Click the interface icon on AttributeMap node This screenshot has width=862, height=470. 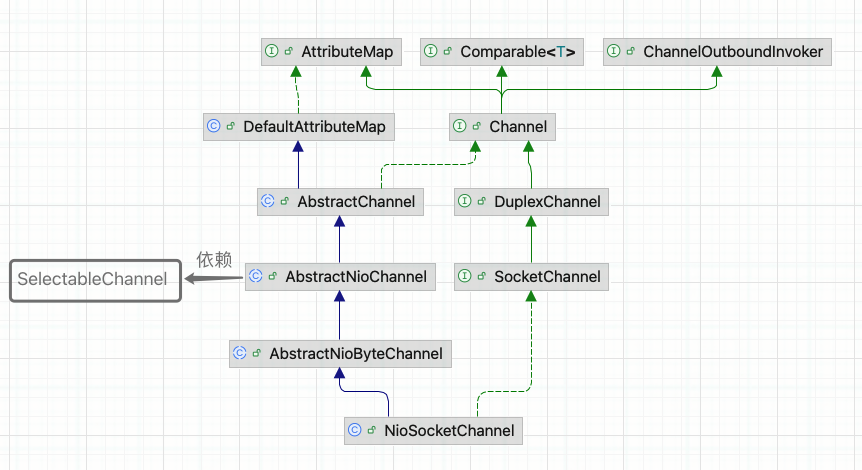coord(271,52)
